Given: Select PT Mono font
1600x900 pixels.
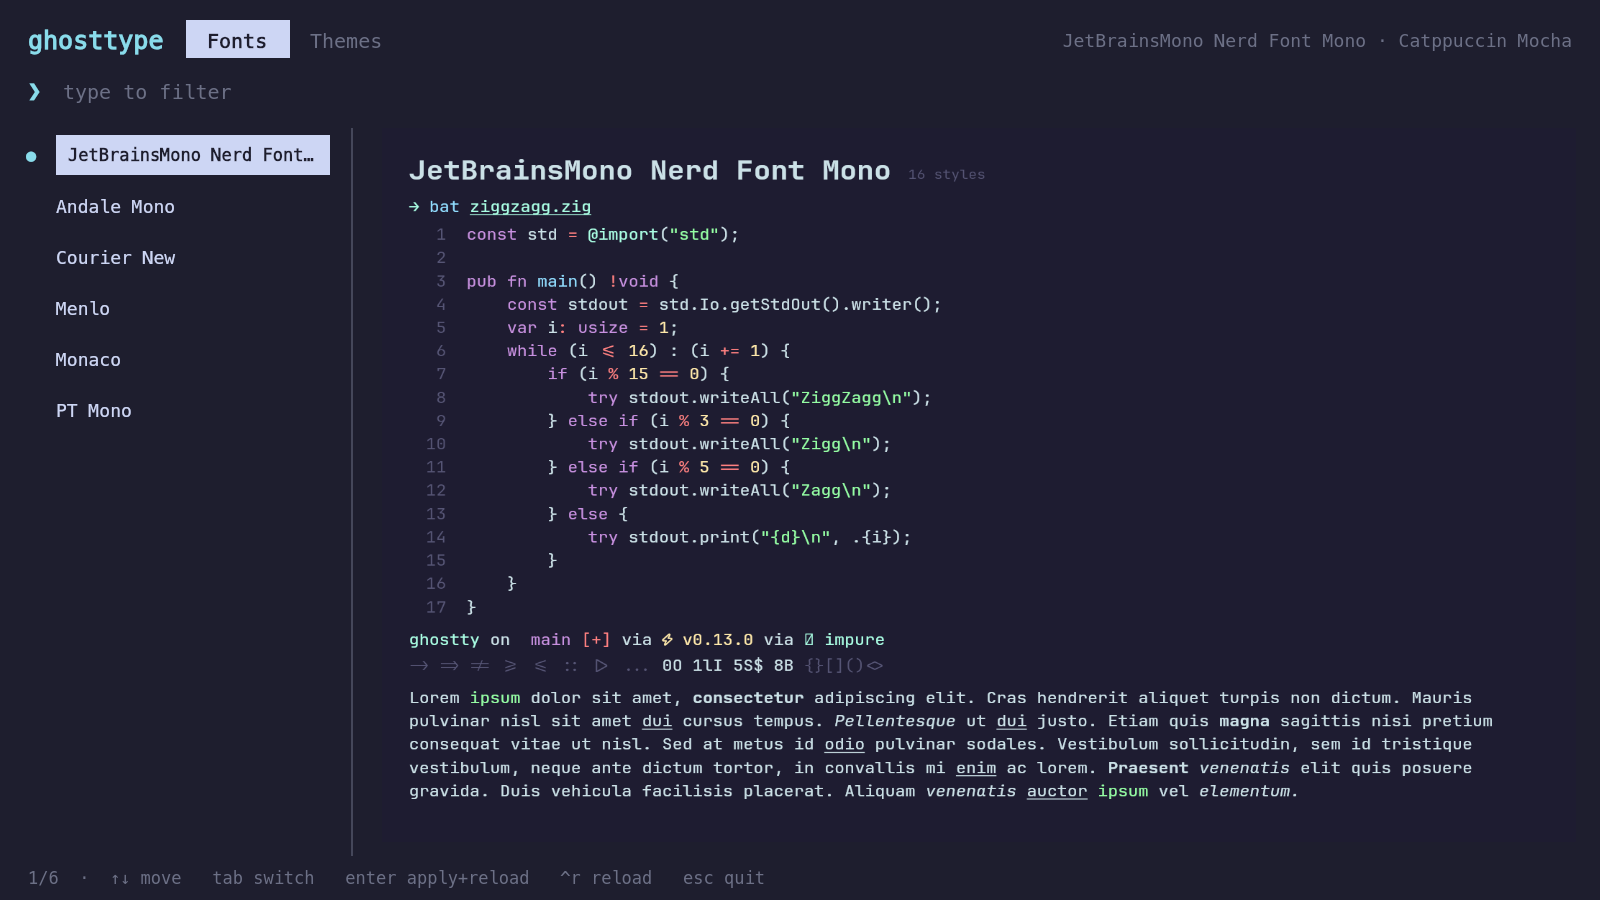Looking at the screenshot, I should [94, 410].
